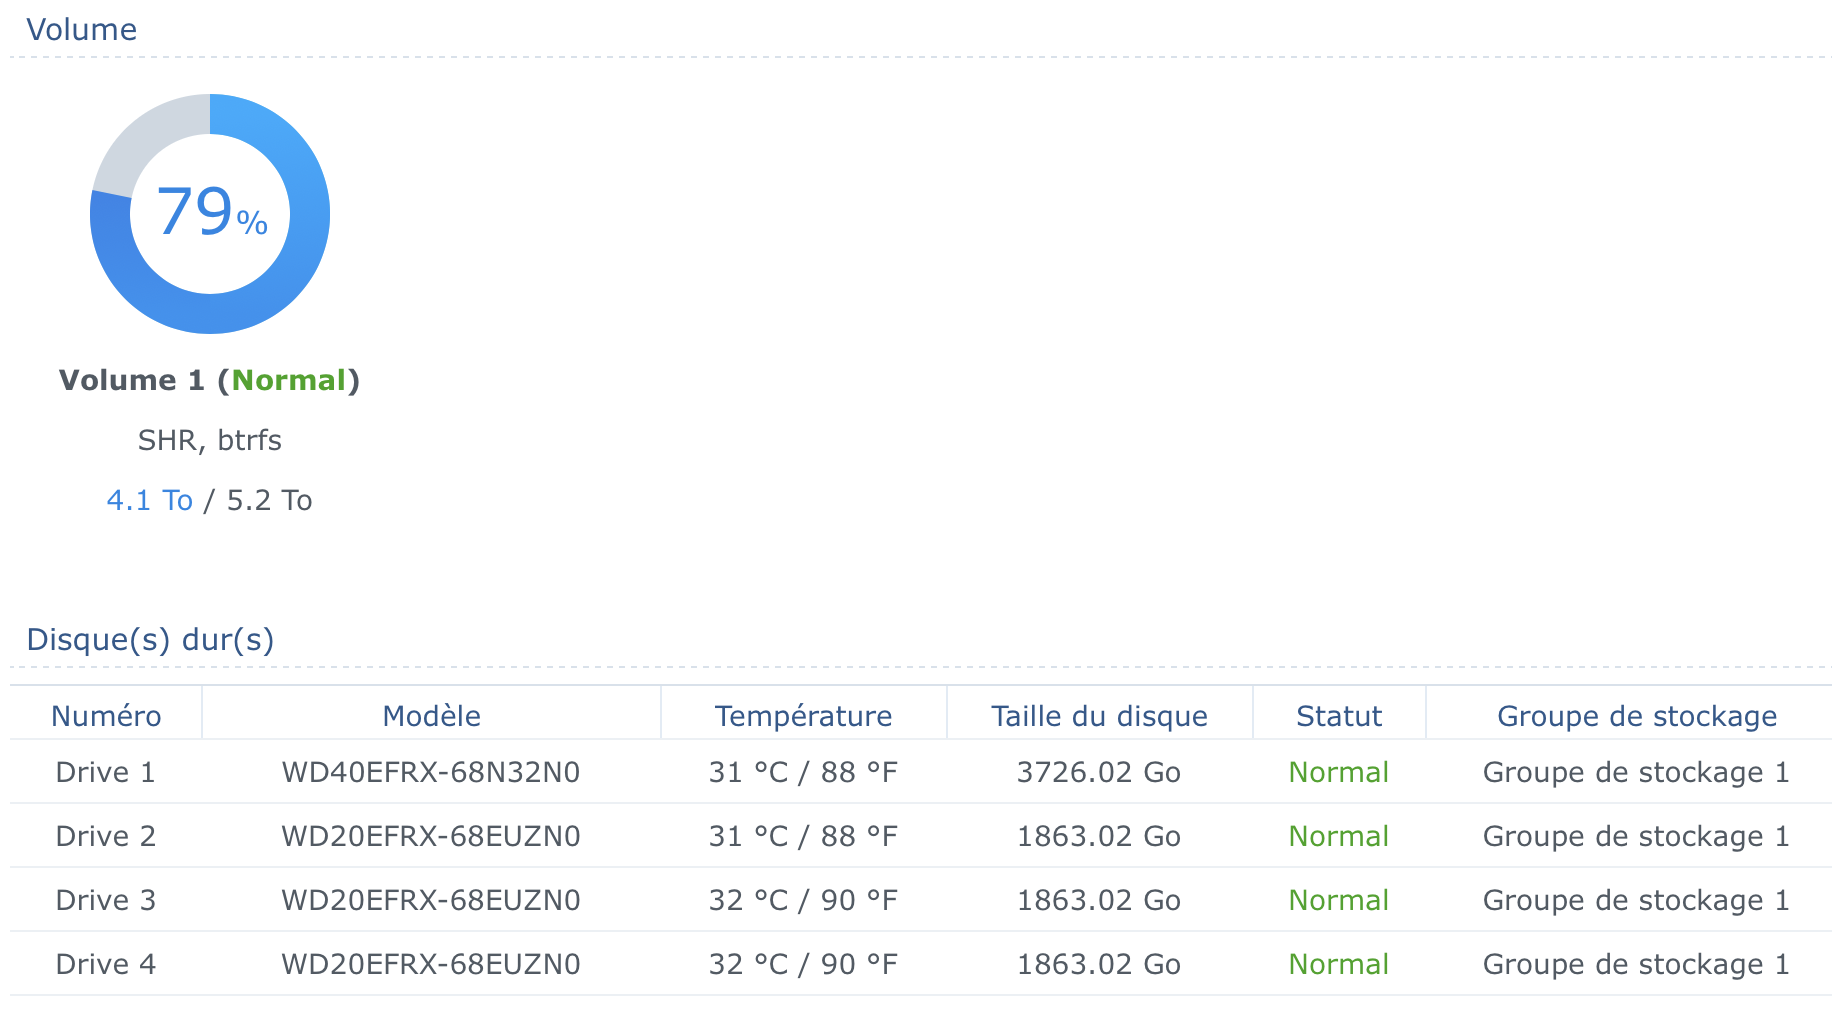Click the SHR, btrfs volume type text
This screenshot has height=1032, width=1832.
(209, 440)
